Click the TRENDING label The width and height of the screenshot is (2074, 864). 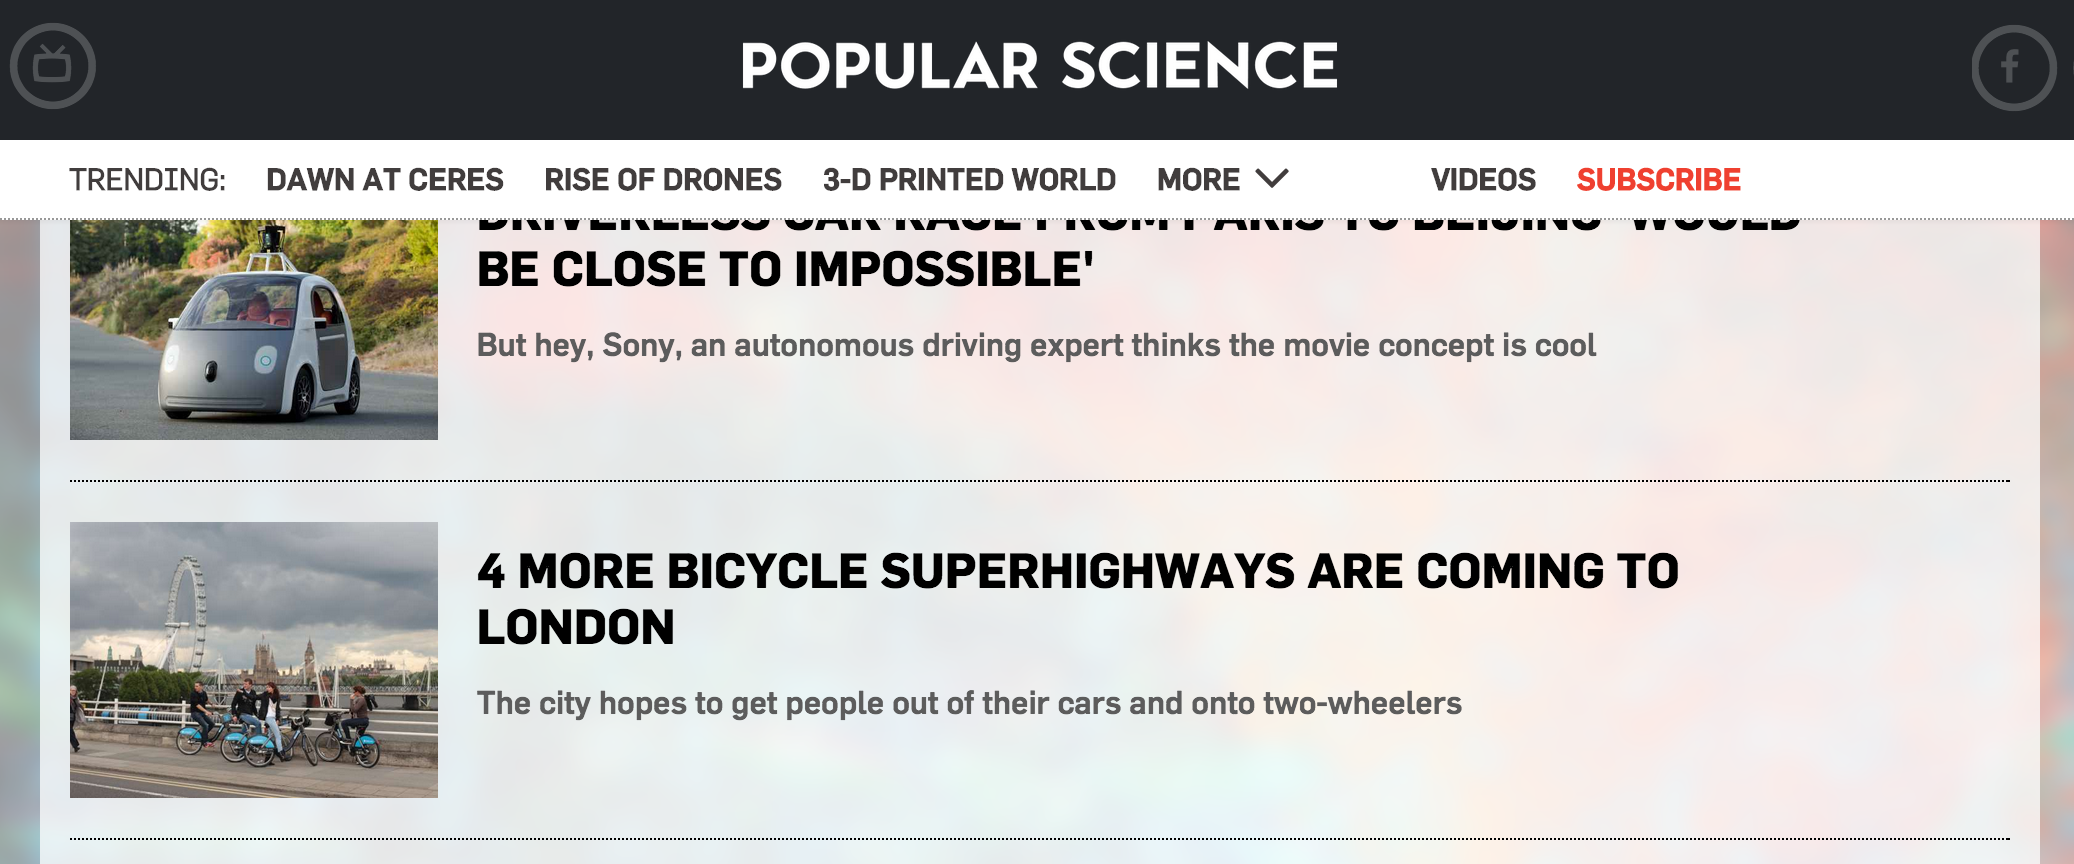click(x=147, y=180)
